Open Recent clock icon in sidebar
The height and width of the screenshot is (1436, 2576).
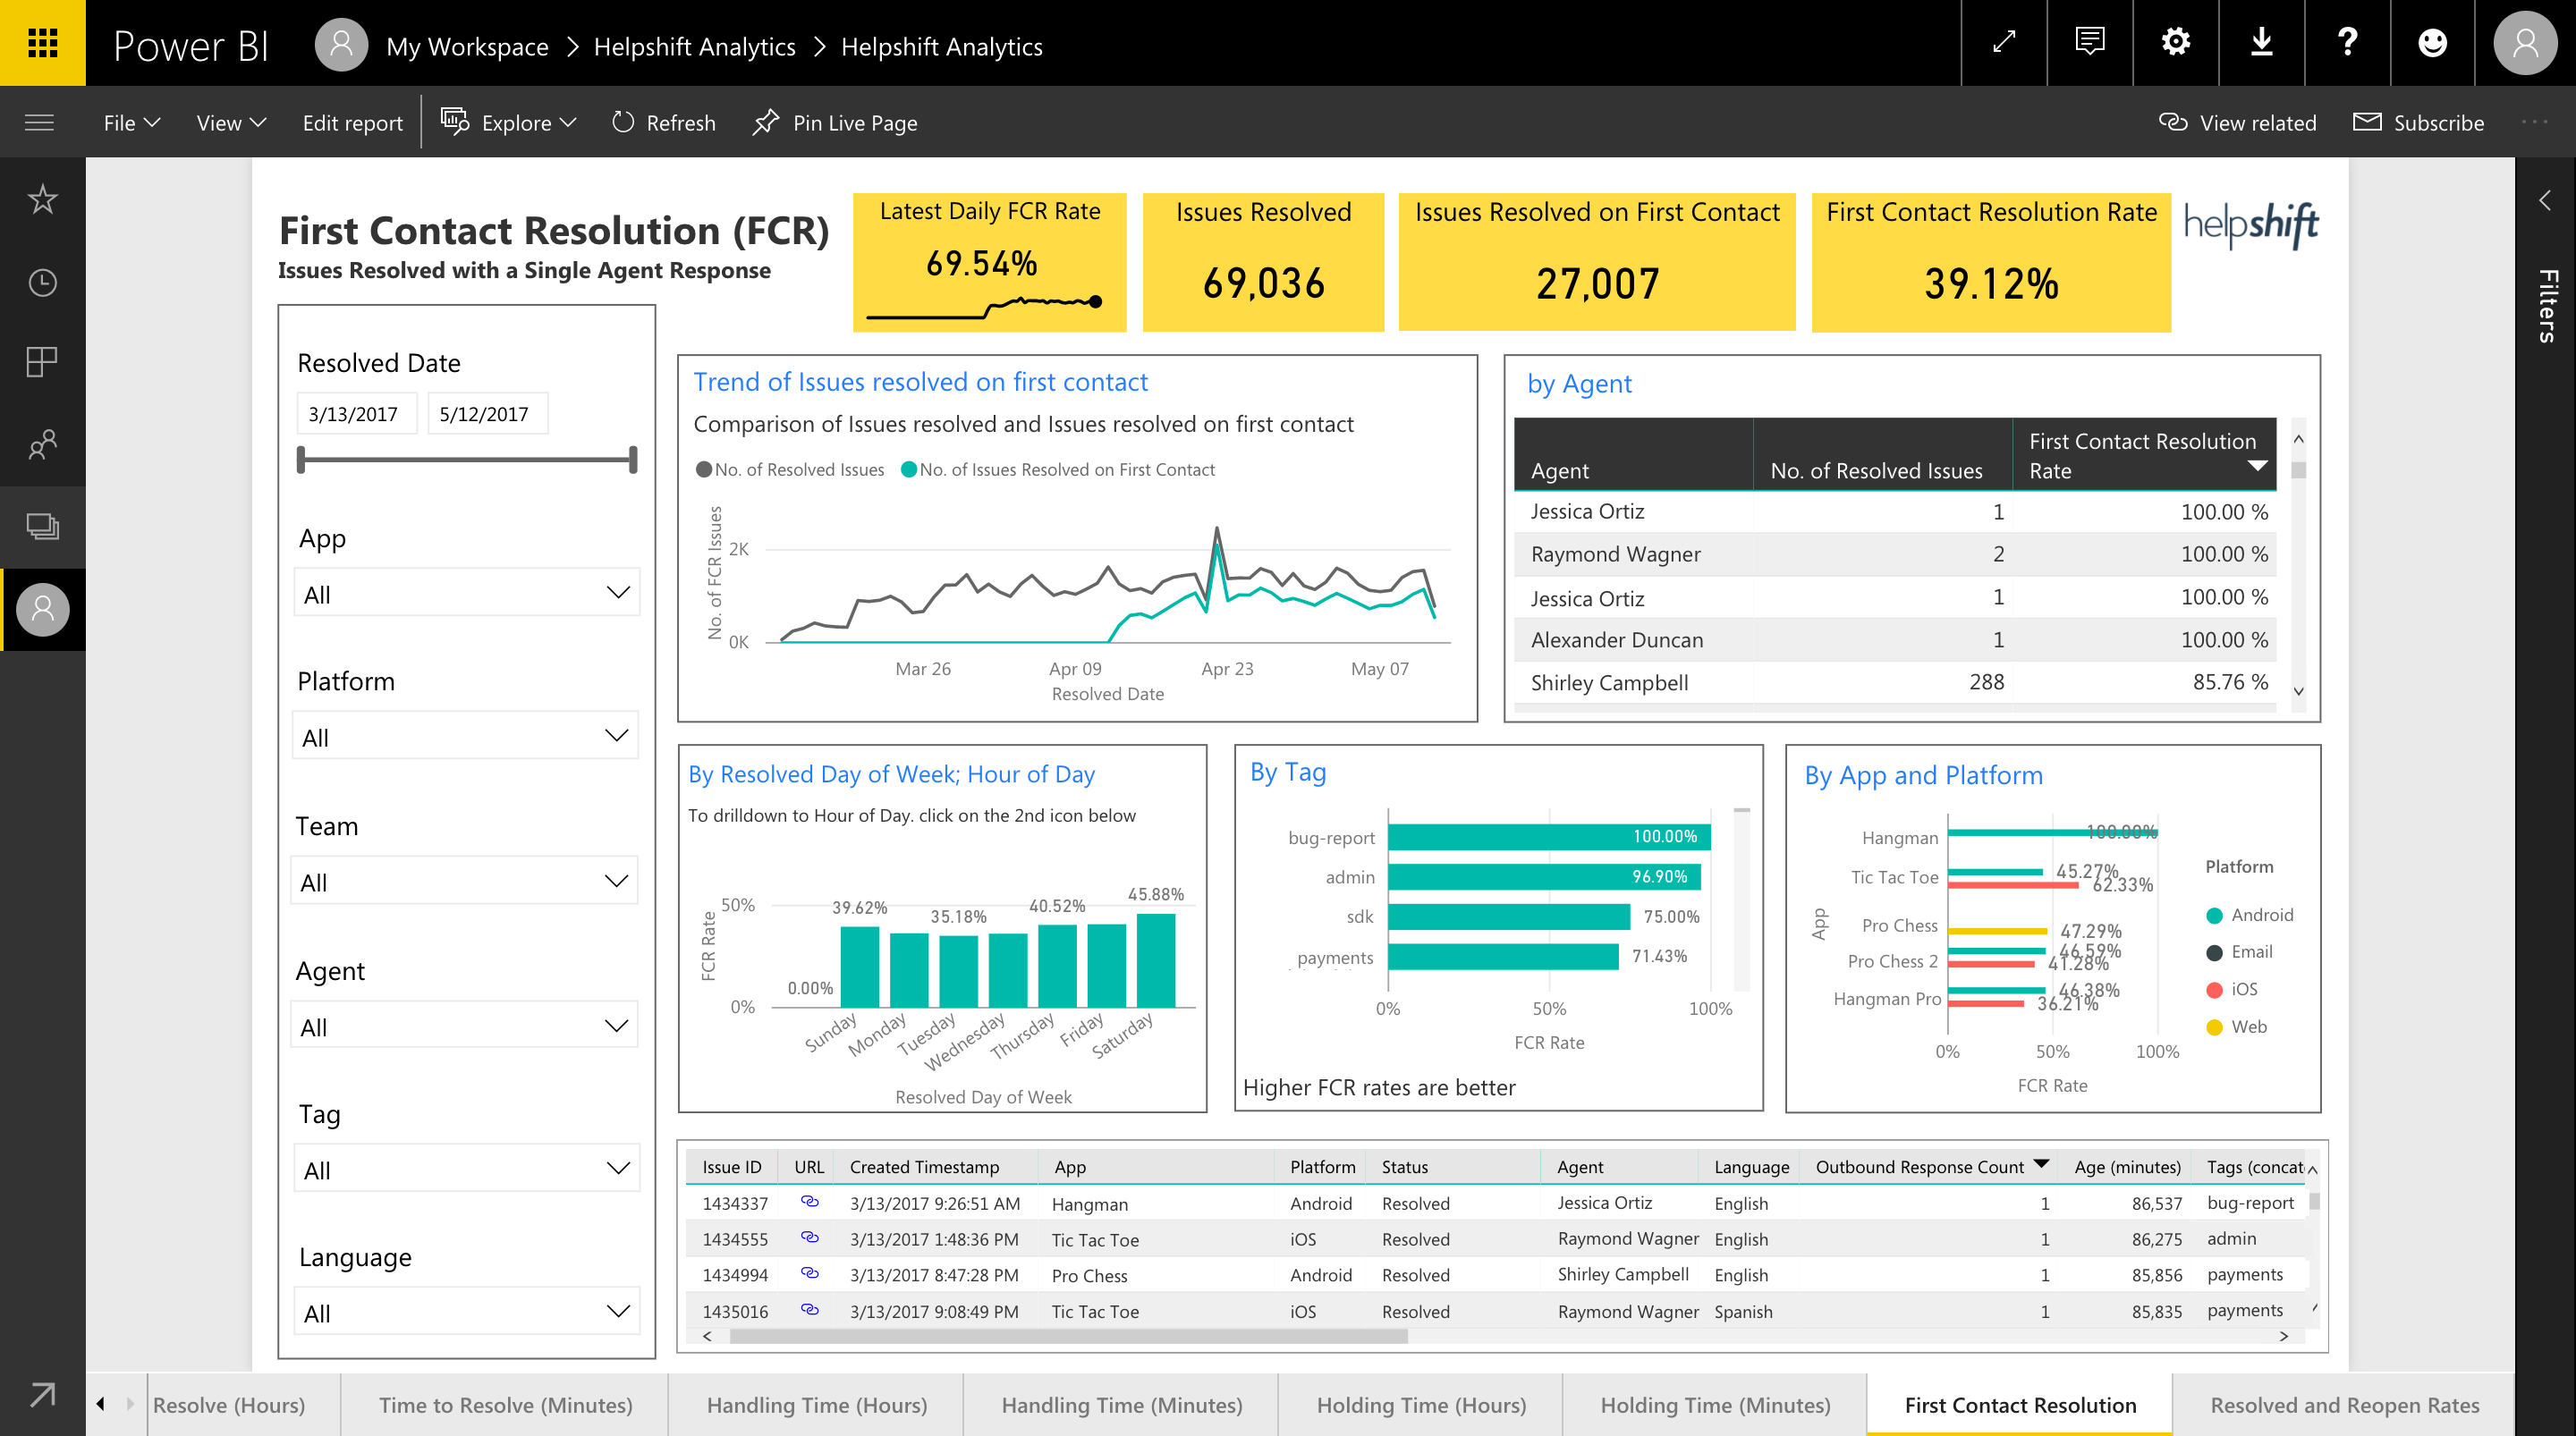tap(42, 282)
